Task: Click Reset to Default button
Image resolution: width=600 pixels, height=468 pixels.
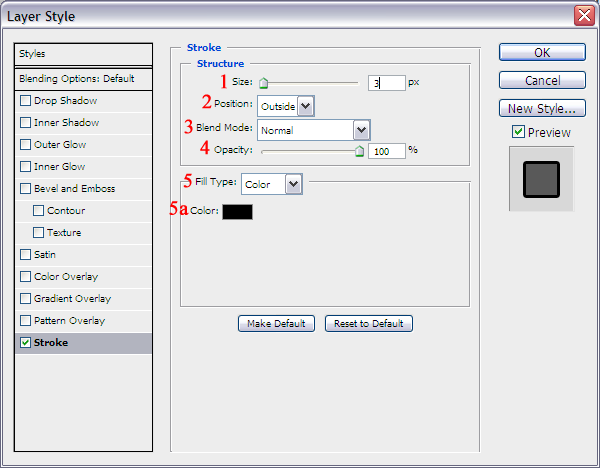Action: [x=369, y=324]
